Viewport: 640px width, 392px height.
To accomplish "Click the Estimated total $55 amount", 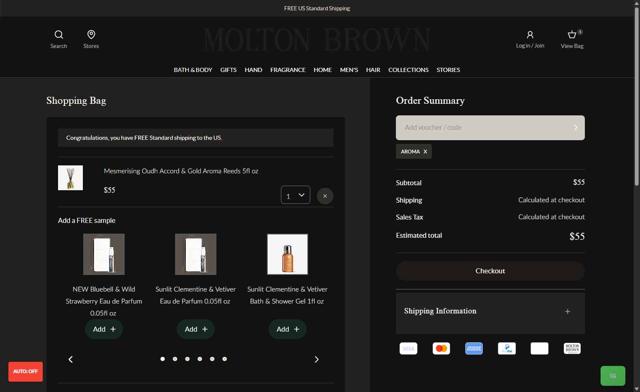I will 577,236.
